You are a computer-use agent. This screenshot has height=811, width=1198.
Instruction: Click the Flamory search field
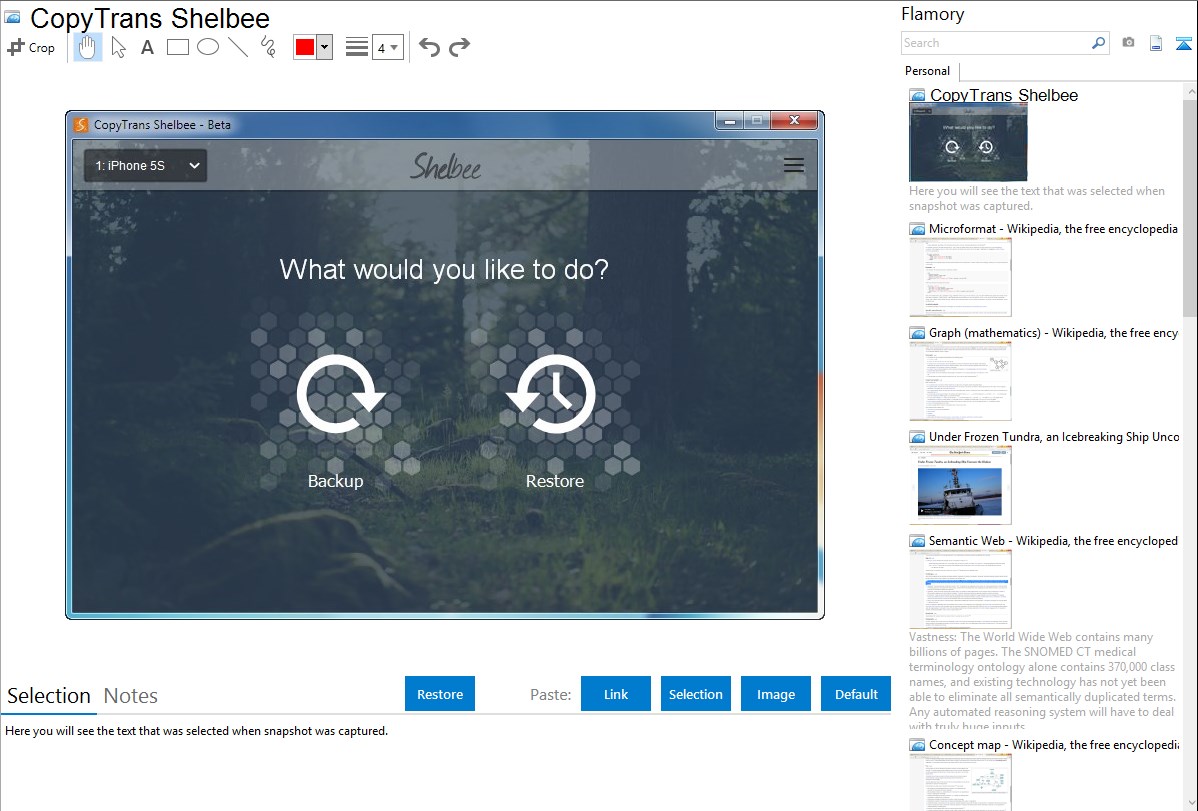tap(995, 43)
